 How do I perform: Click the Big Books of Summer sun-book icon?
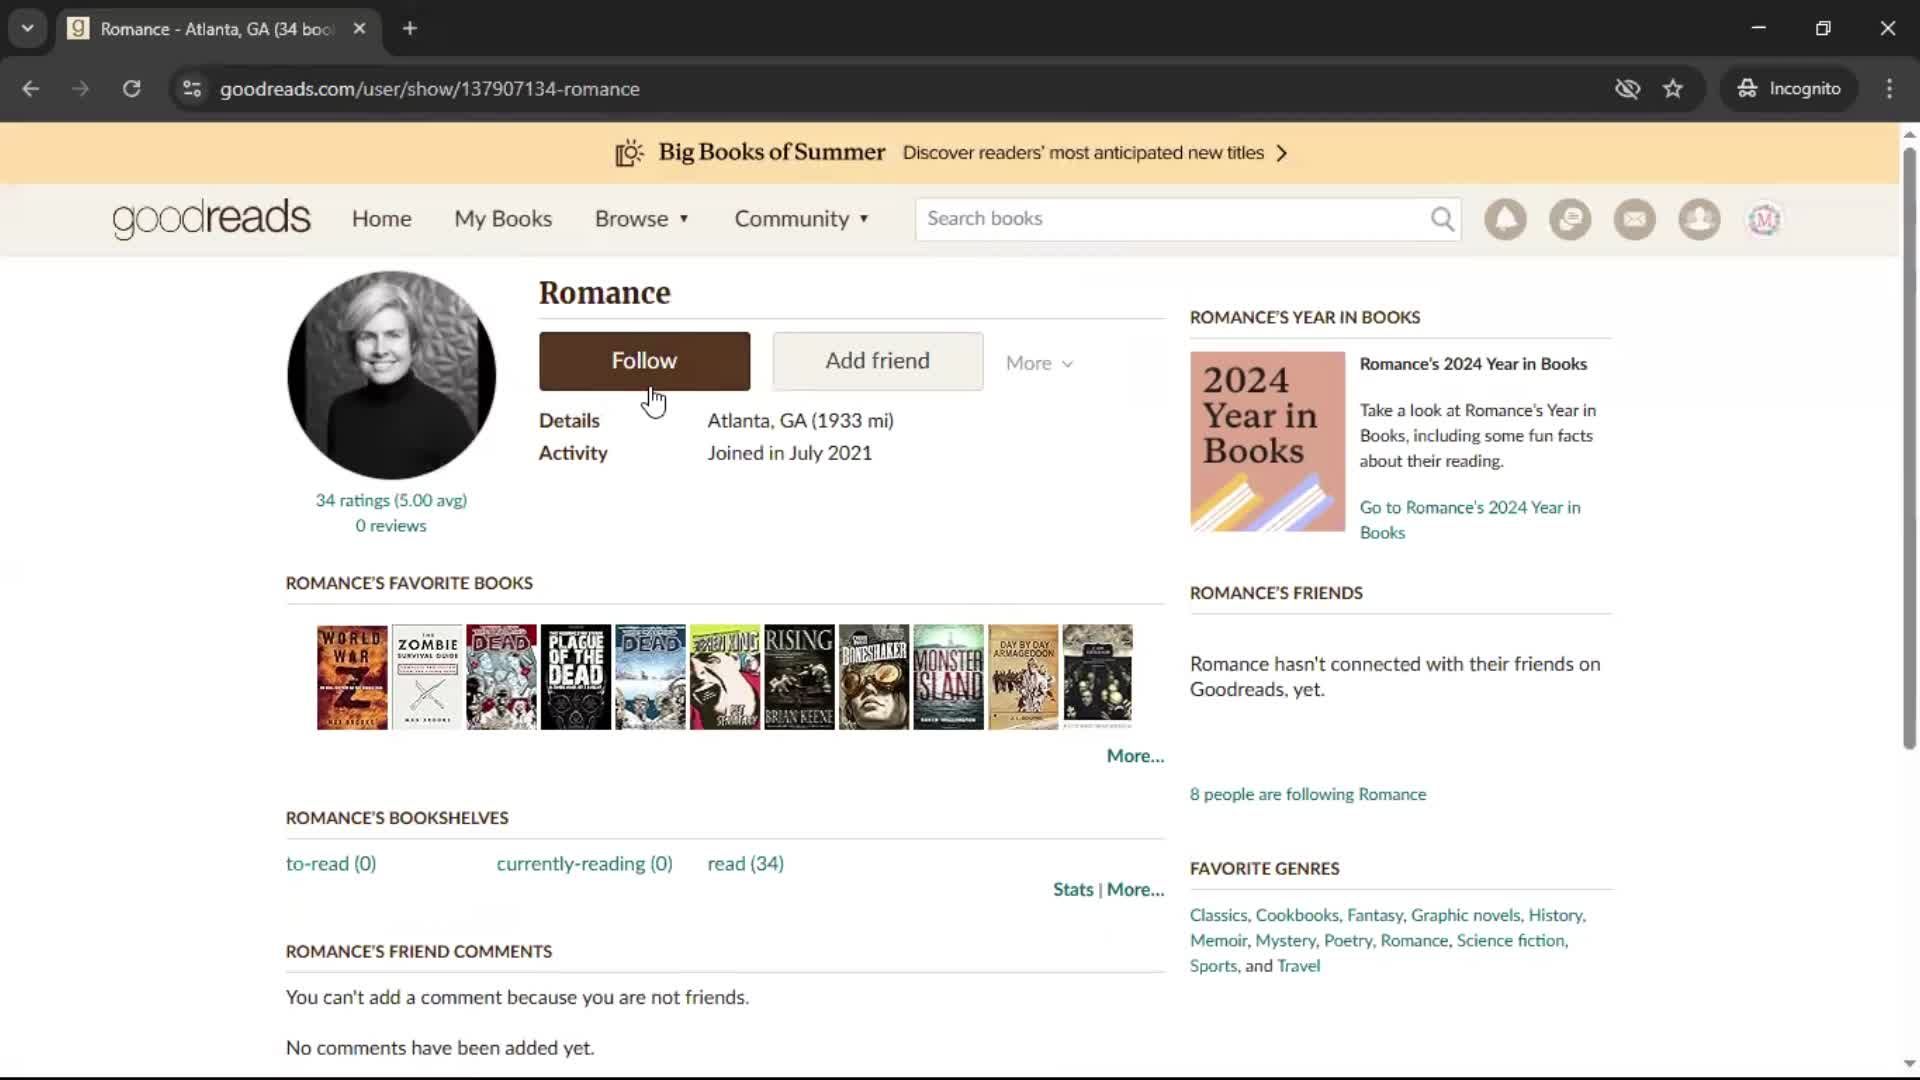pos(629,153)
